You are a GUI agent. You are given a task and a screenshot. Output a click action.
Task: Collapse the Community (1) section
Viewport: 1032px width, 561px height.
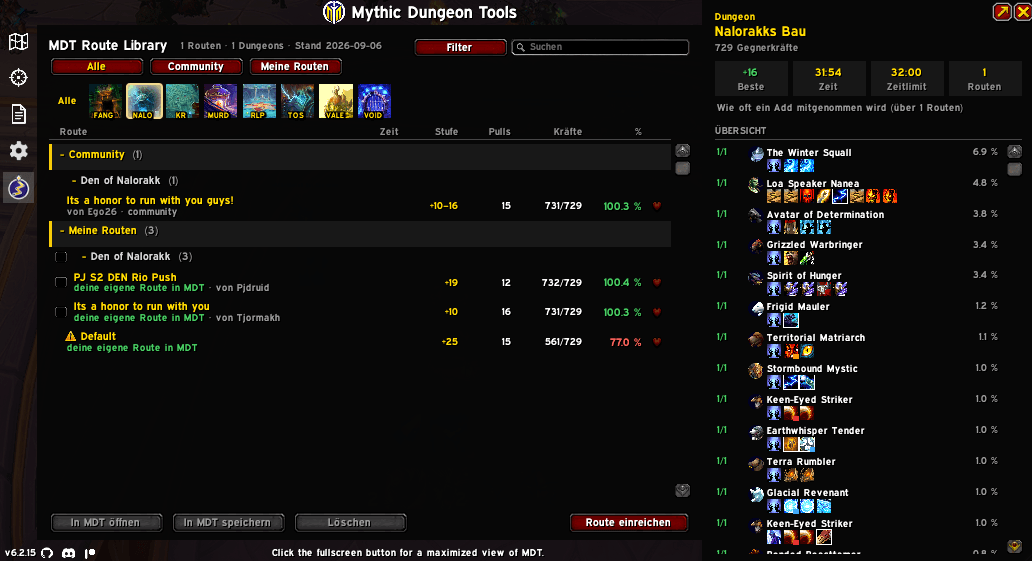(360, 155)
